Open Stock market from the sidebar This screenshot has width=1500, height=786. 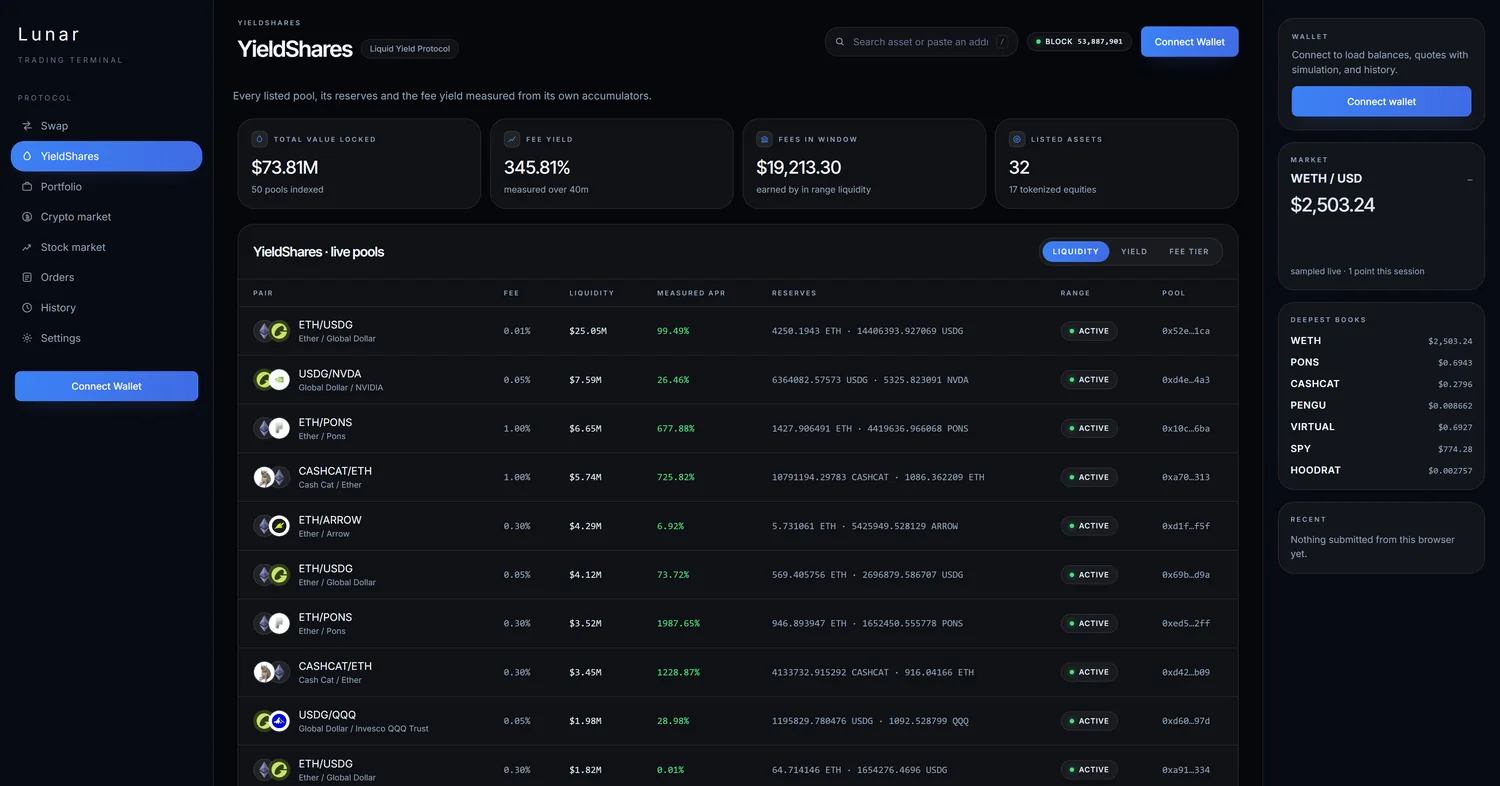click(106, 247)
